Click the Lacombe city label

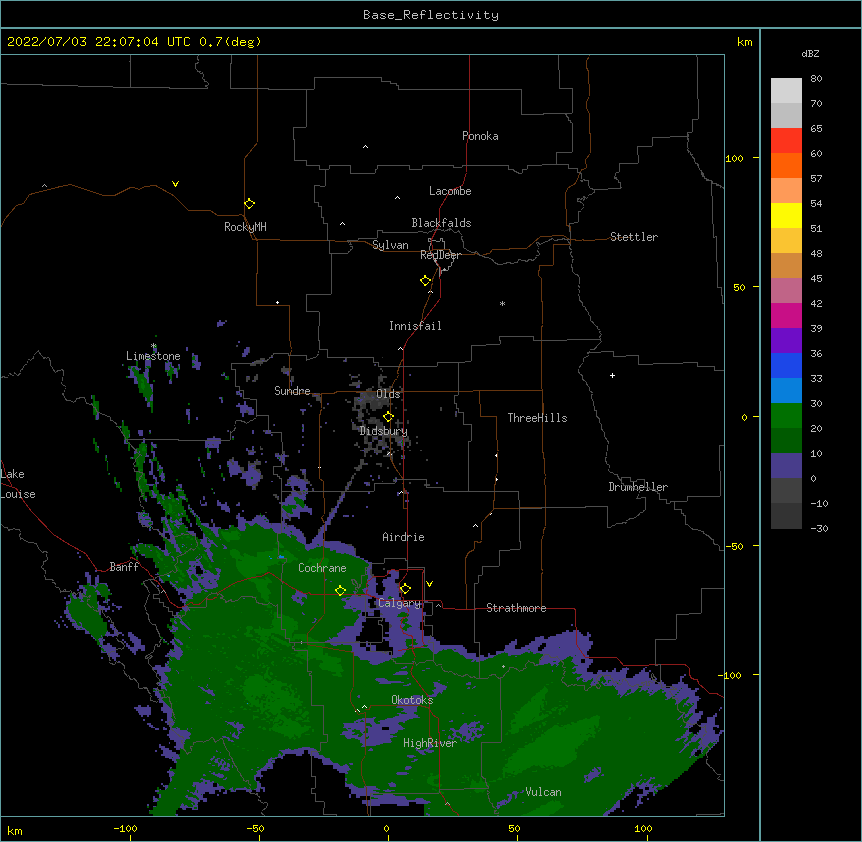click(x=450, y=191)
